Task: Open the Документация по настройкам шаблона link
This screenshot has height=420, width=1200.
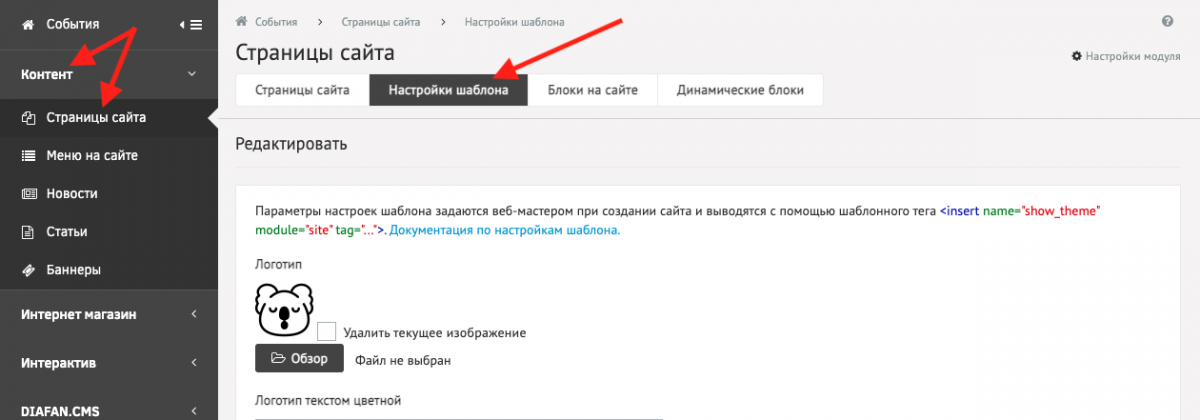Action: [x=505, y=230]
